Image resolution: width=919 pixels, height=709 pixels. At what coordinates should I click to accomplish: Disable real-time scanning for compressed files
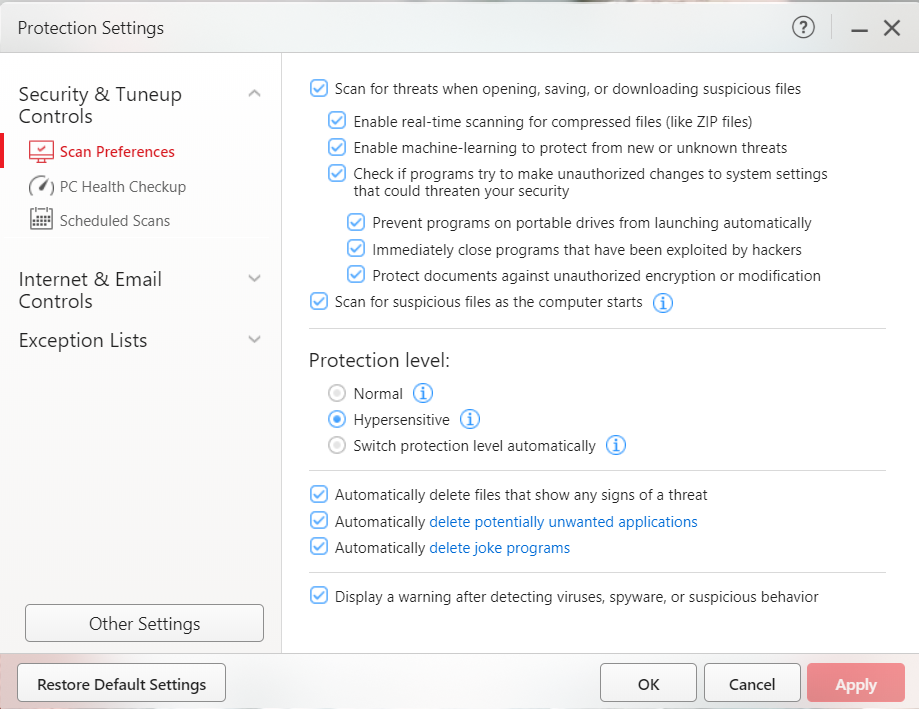click(x=337, y=121)
